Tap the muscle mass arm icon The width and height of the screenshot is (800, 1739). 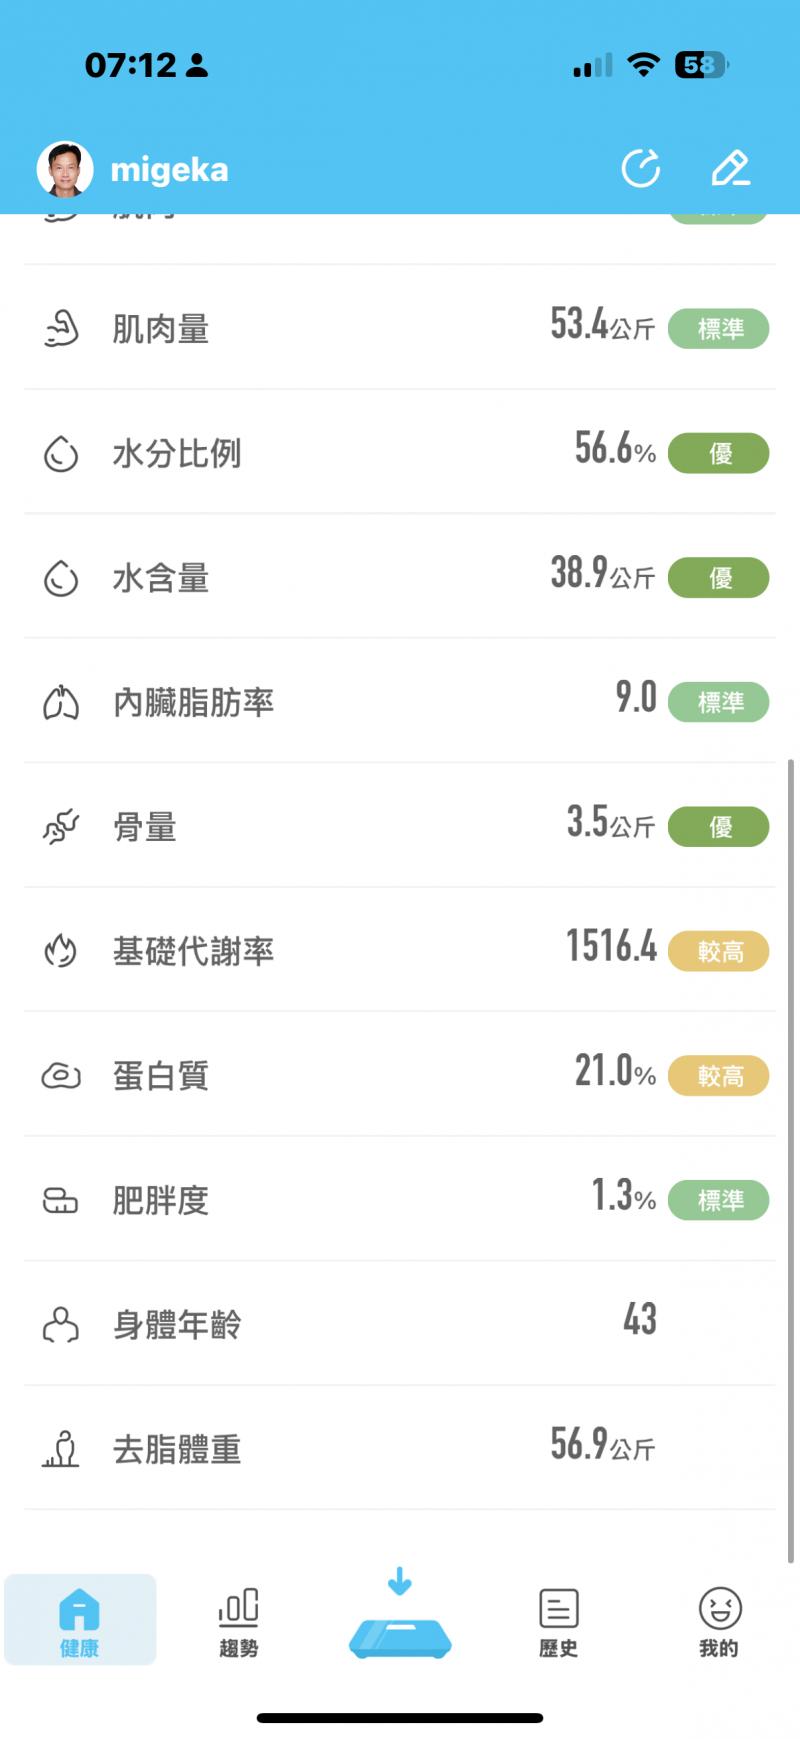61,328
